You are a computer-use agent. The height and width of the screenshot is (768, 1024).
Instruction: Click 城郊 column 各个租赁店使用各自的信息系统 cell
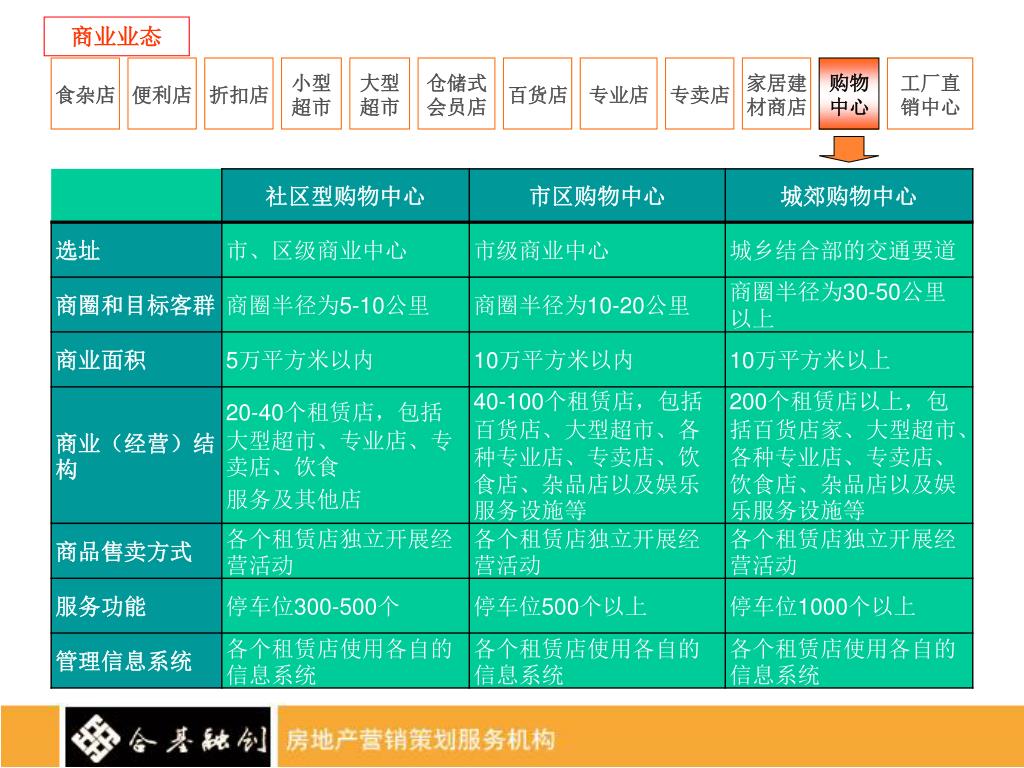click(x=849, y=660)
